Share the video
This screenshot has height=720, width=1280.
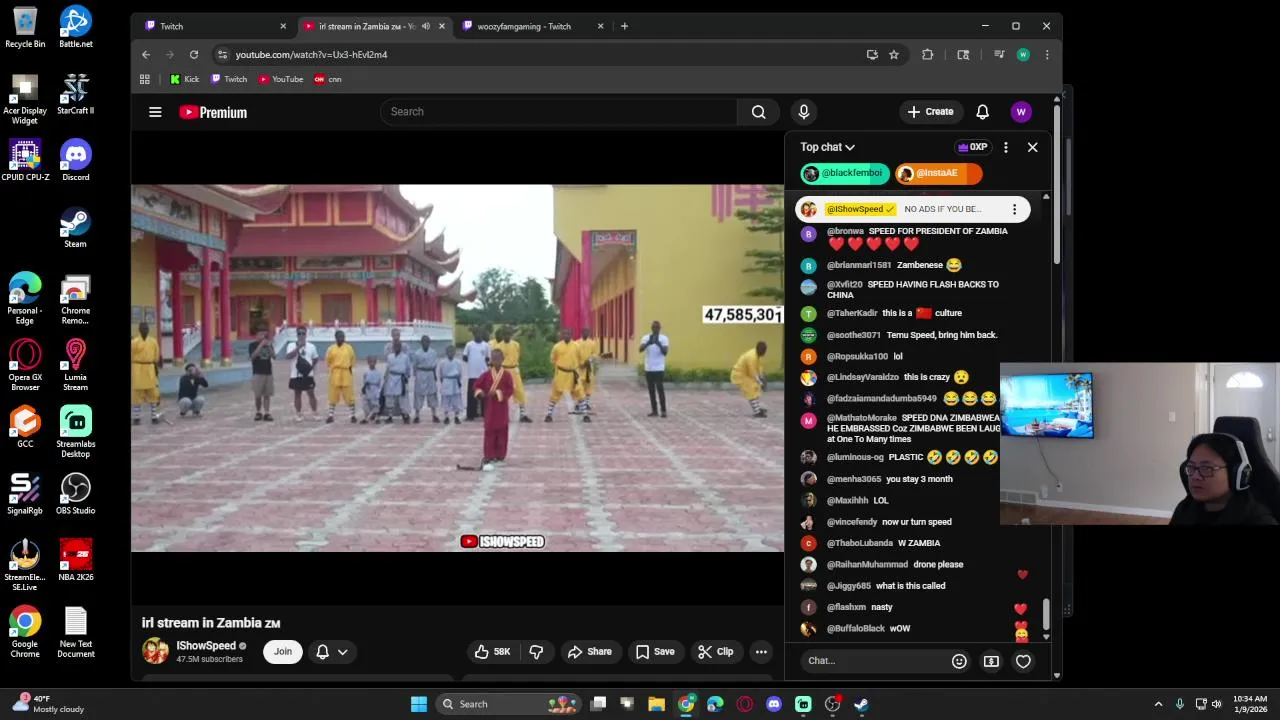tap(590, 652)
